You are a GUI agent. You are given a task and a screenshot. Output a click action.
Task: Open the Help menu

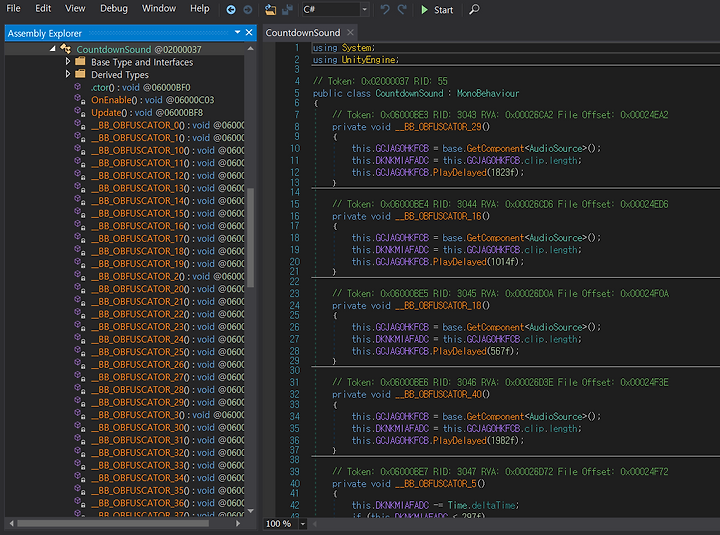tap(200, 8)
